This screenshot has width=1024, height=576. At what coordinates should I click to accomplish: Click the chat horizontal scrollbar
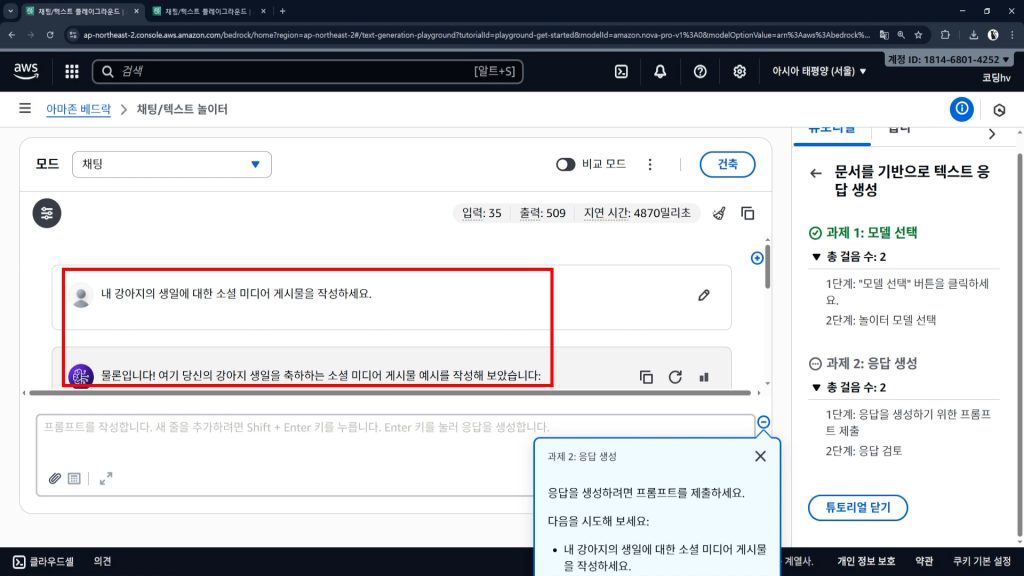tap(390, 393)
